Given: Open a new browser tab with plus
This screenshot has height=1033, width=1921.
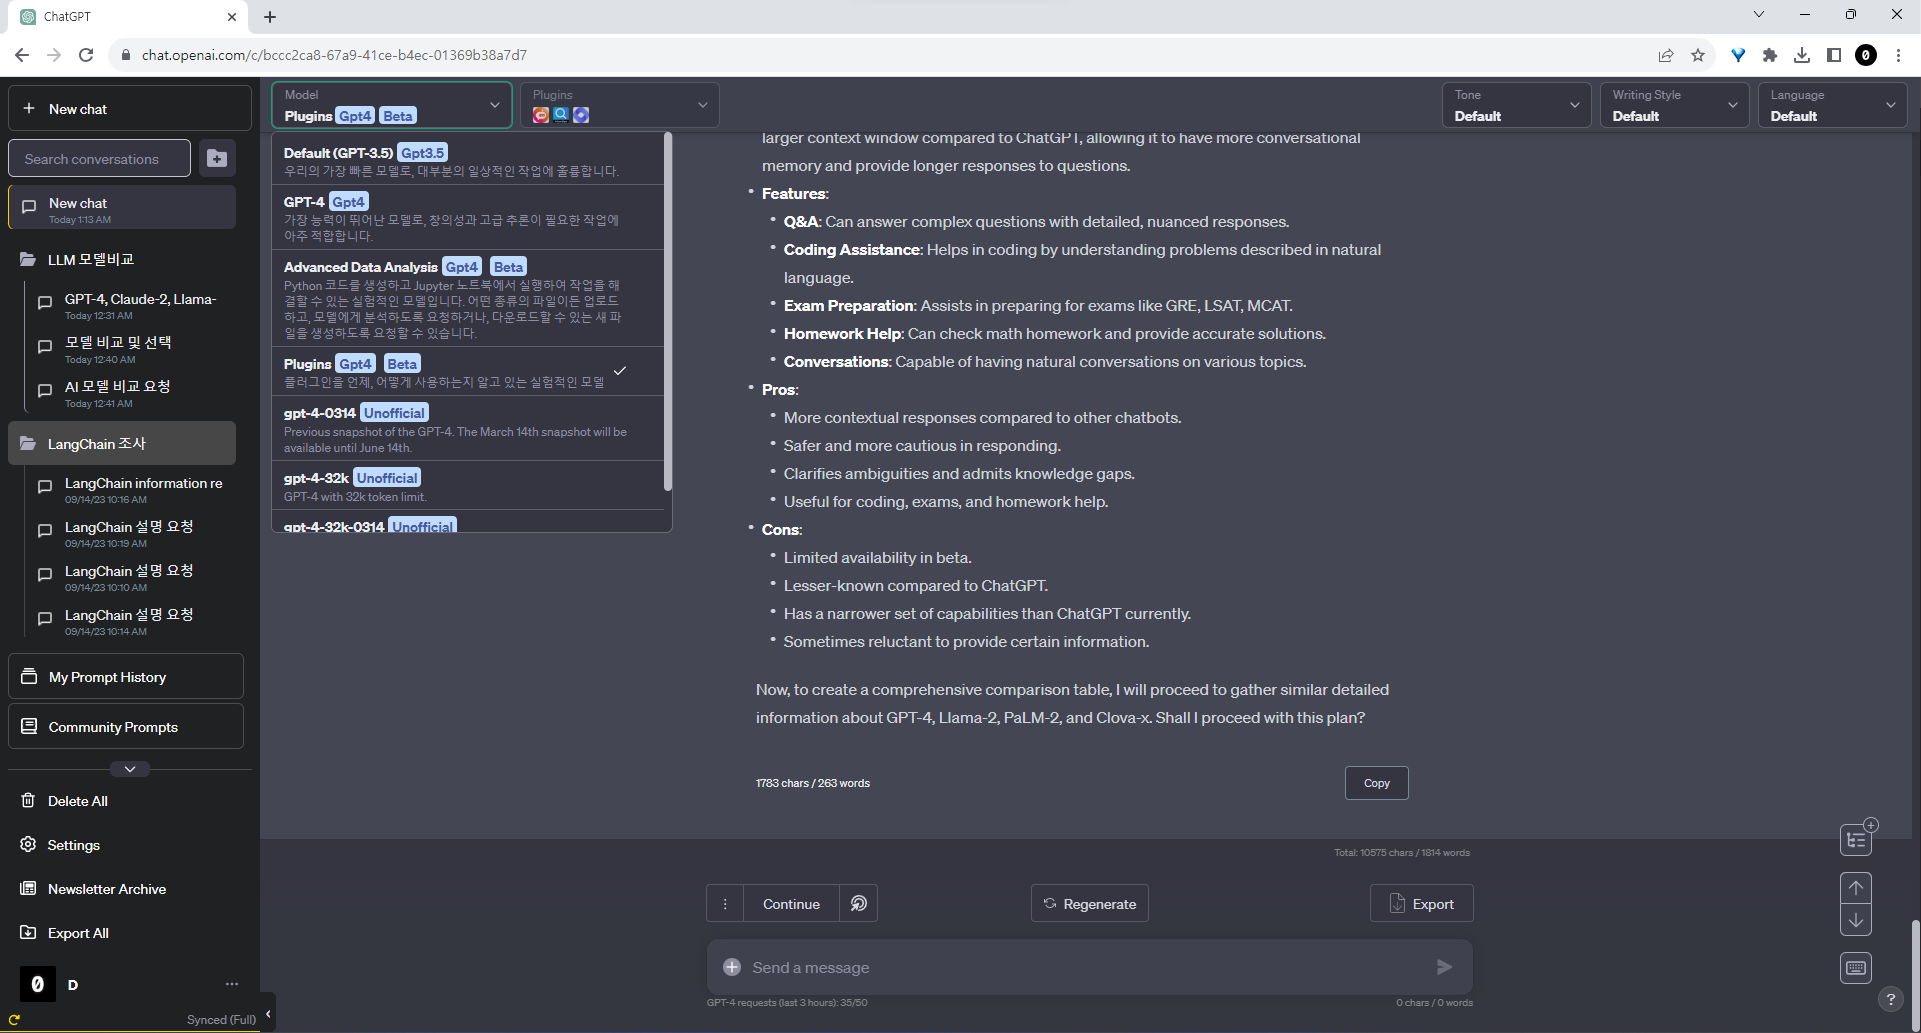Looking at the screenshot, I should (x=270, y=17).
